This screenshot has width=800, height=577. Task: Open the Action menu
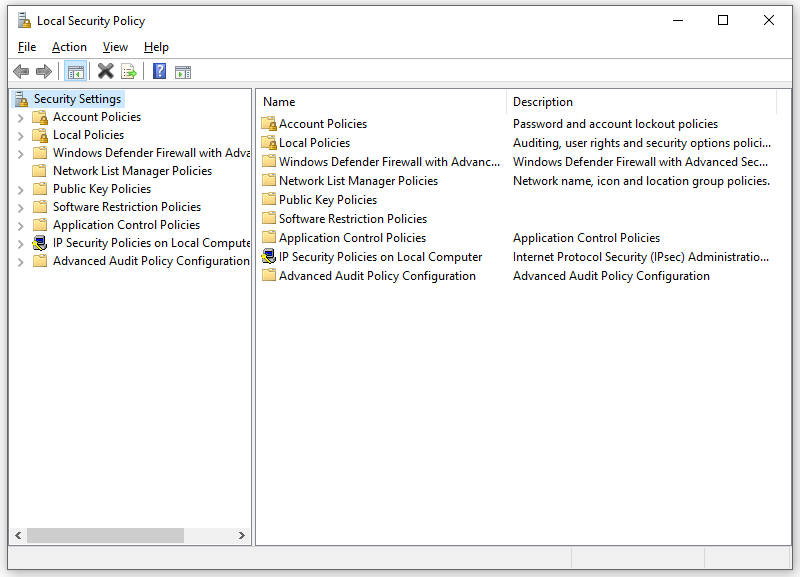coord(69,47)
